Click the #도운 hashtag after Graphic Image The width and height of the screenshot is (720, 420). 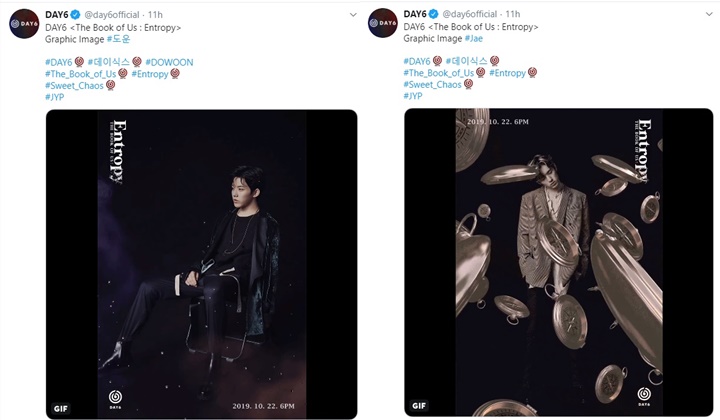tap(119, 39)
